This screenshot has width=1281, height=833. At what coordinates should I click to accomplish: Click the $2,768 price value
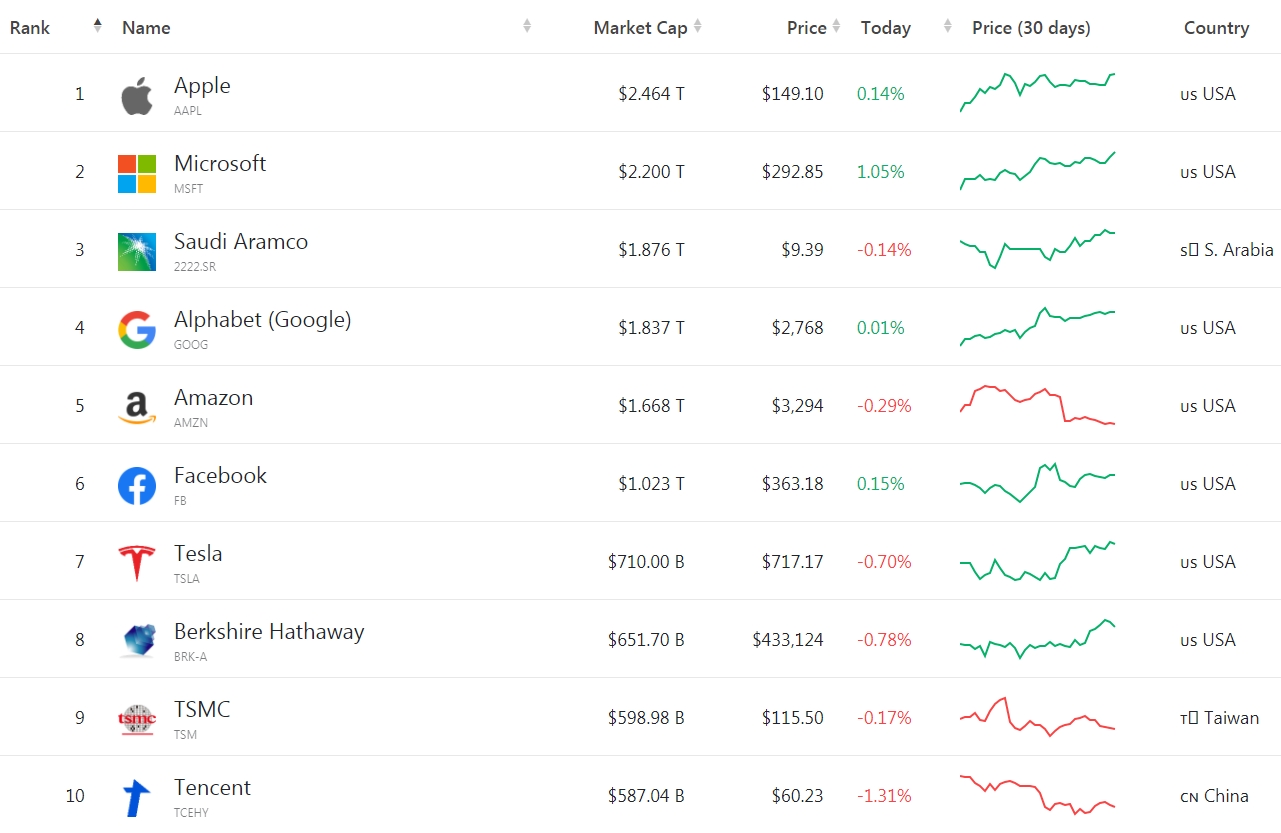pos(798,328)
